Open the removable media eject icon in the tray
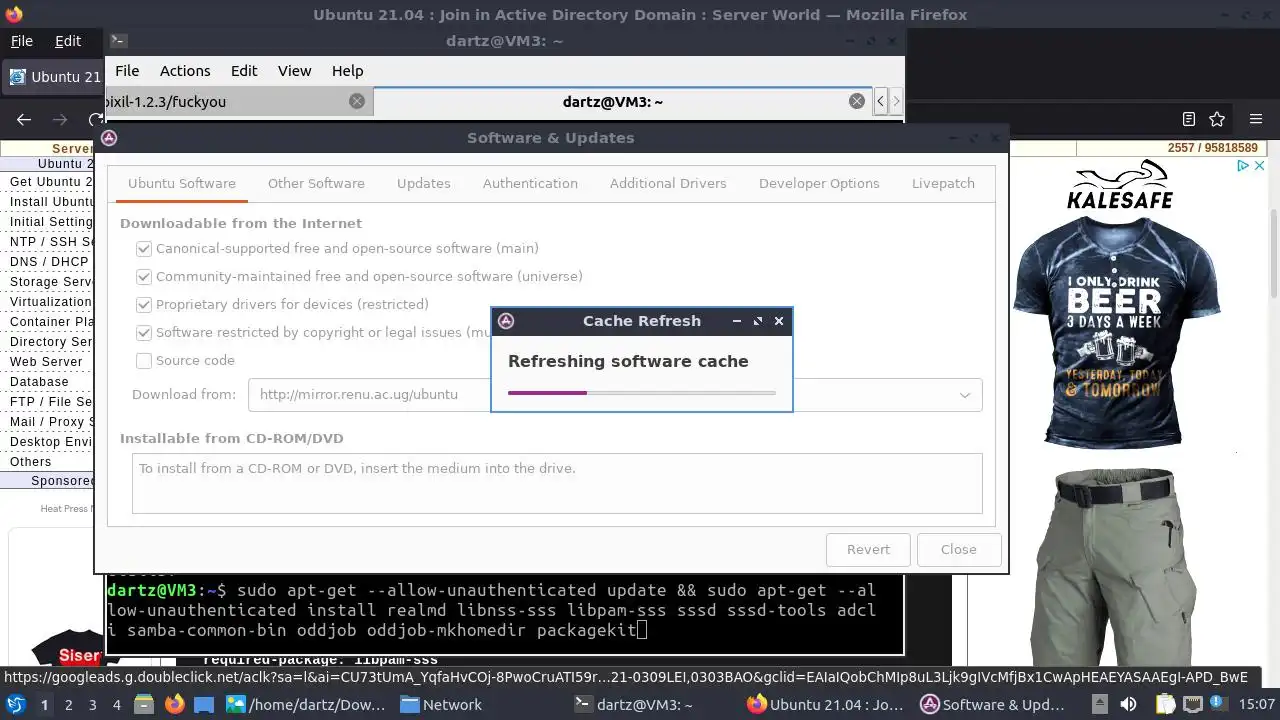This screenshot has width=1280, height=720. 1099,705
